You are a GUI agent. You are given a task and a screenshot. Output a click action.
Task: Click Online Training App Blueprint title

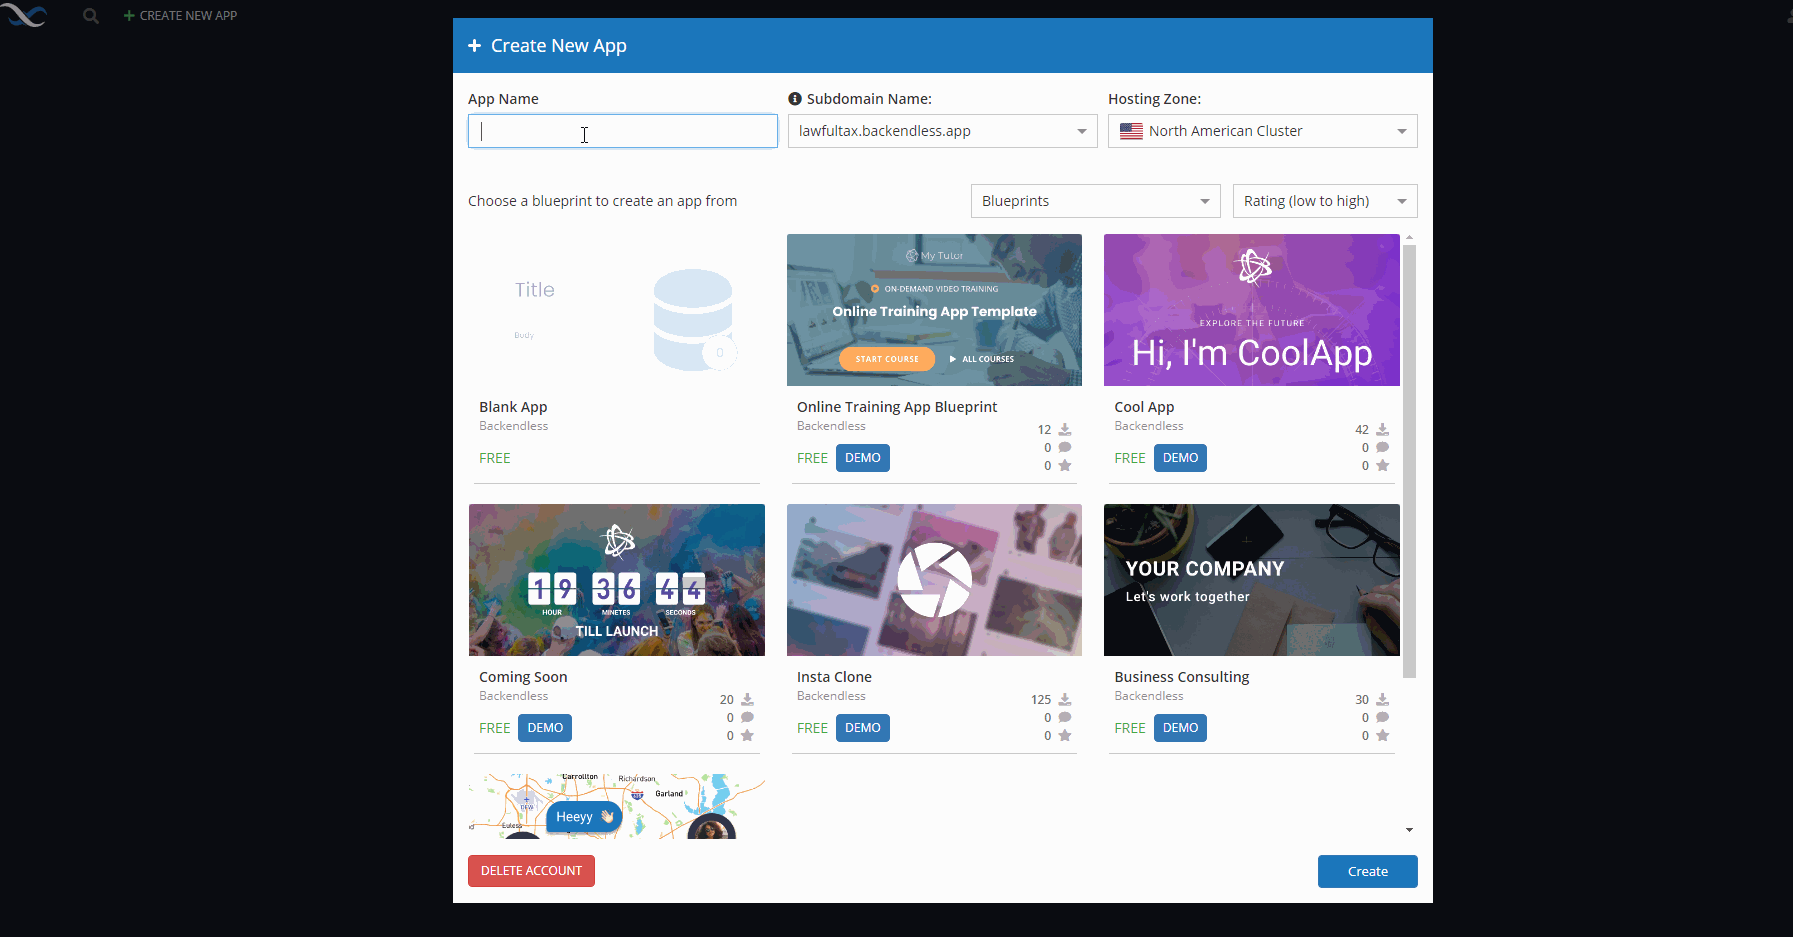coord(897,407)
